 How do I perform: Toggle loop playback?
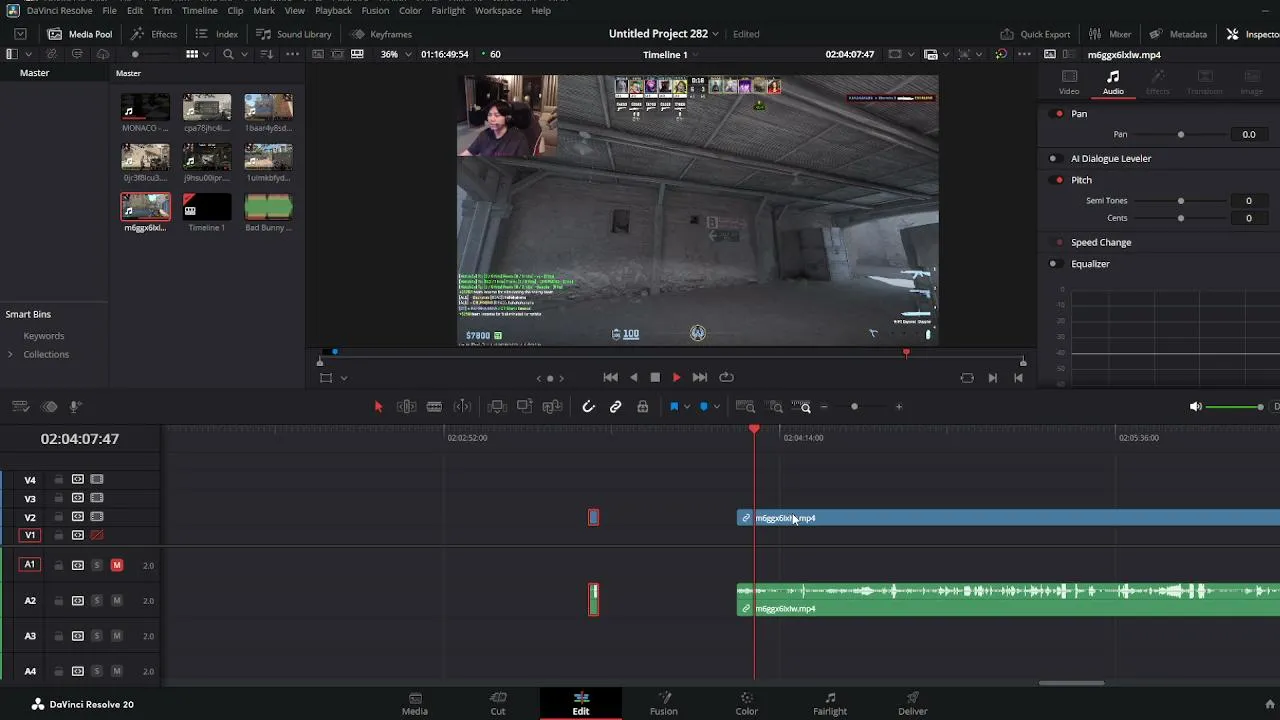pos(727,377)
